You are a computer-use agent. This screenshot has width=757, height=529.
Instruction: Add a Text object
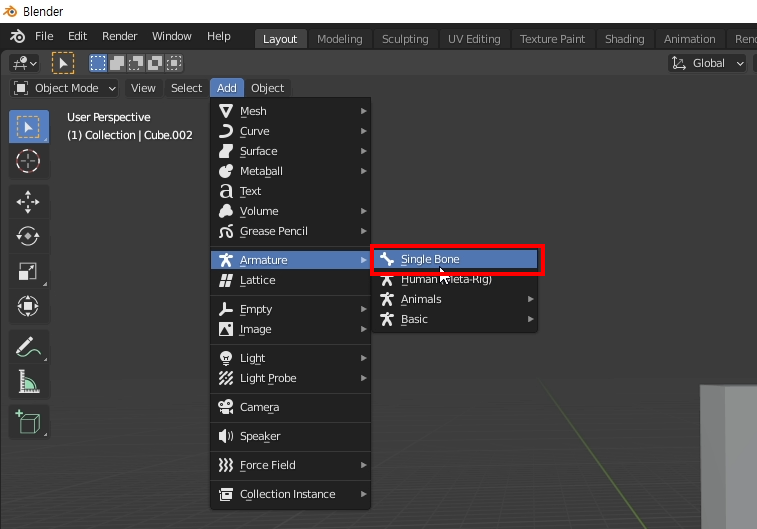291,191
